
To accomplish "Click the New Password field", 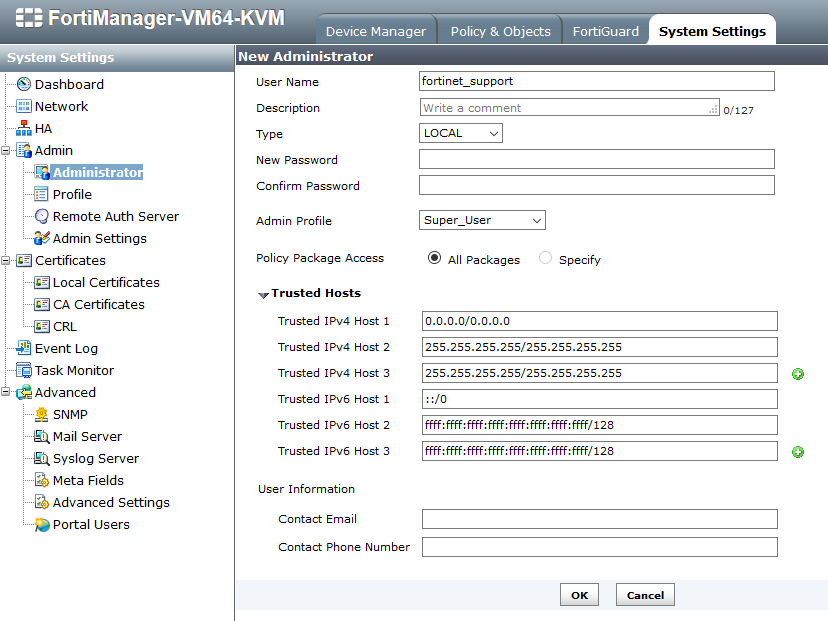I will pos(596,159).
